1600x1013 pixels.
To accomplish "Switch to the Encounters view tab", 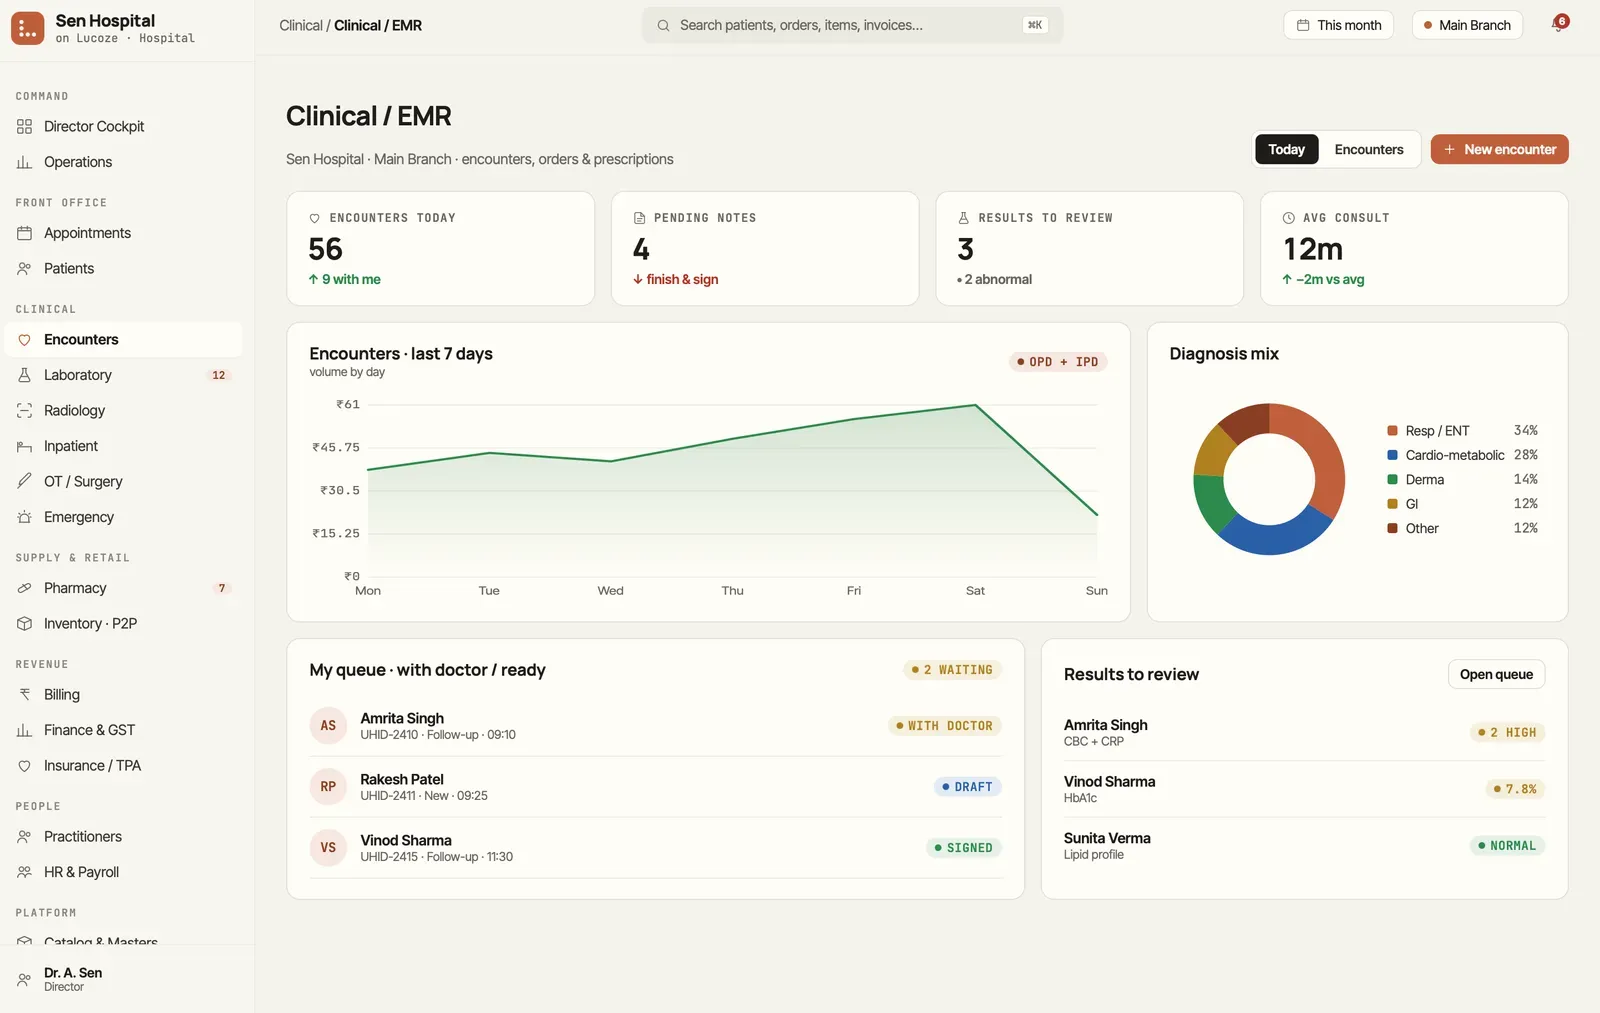I will [1369, 149].
